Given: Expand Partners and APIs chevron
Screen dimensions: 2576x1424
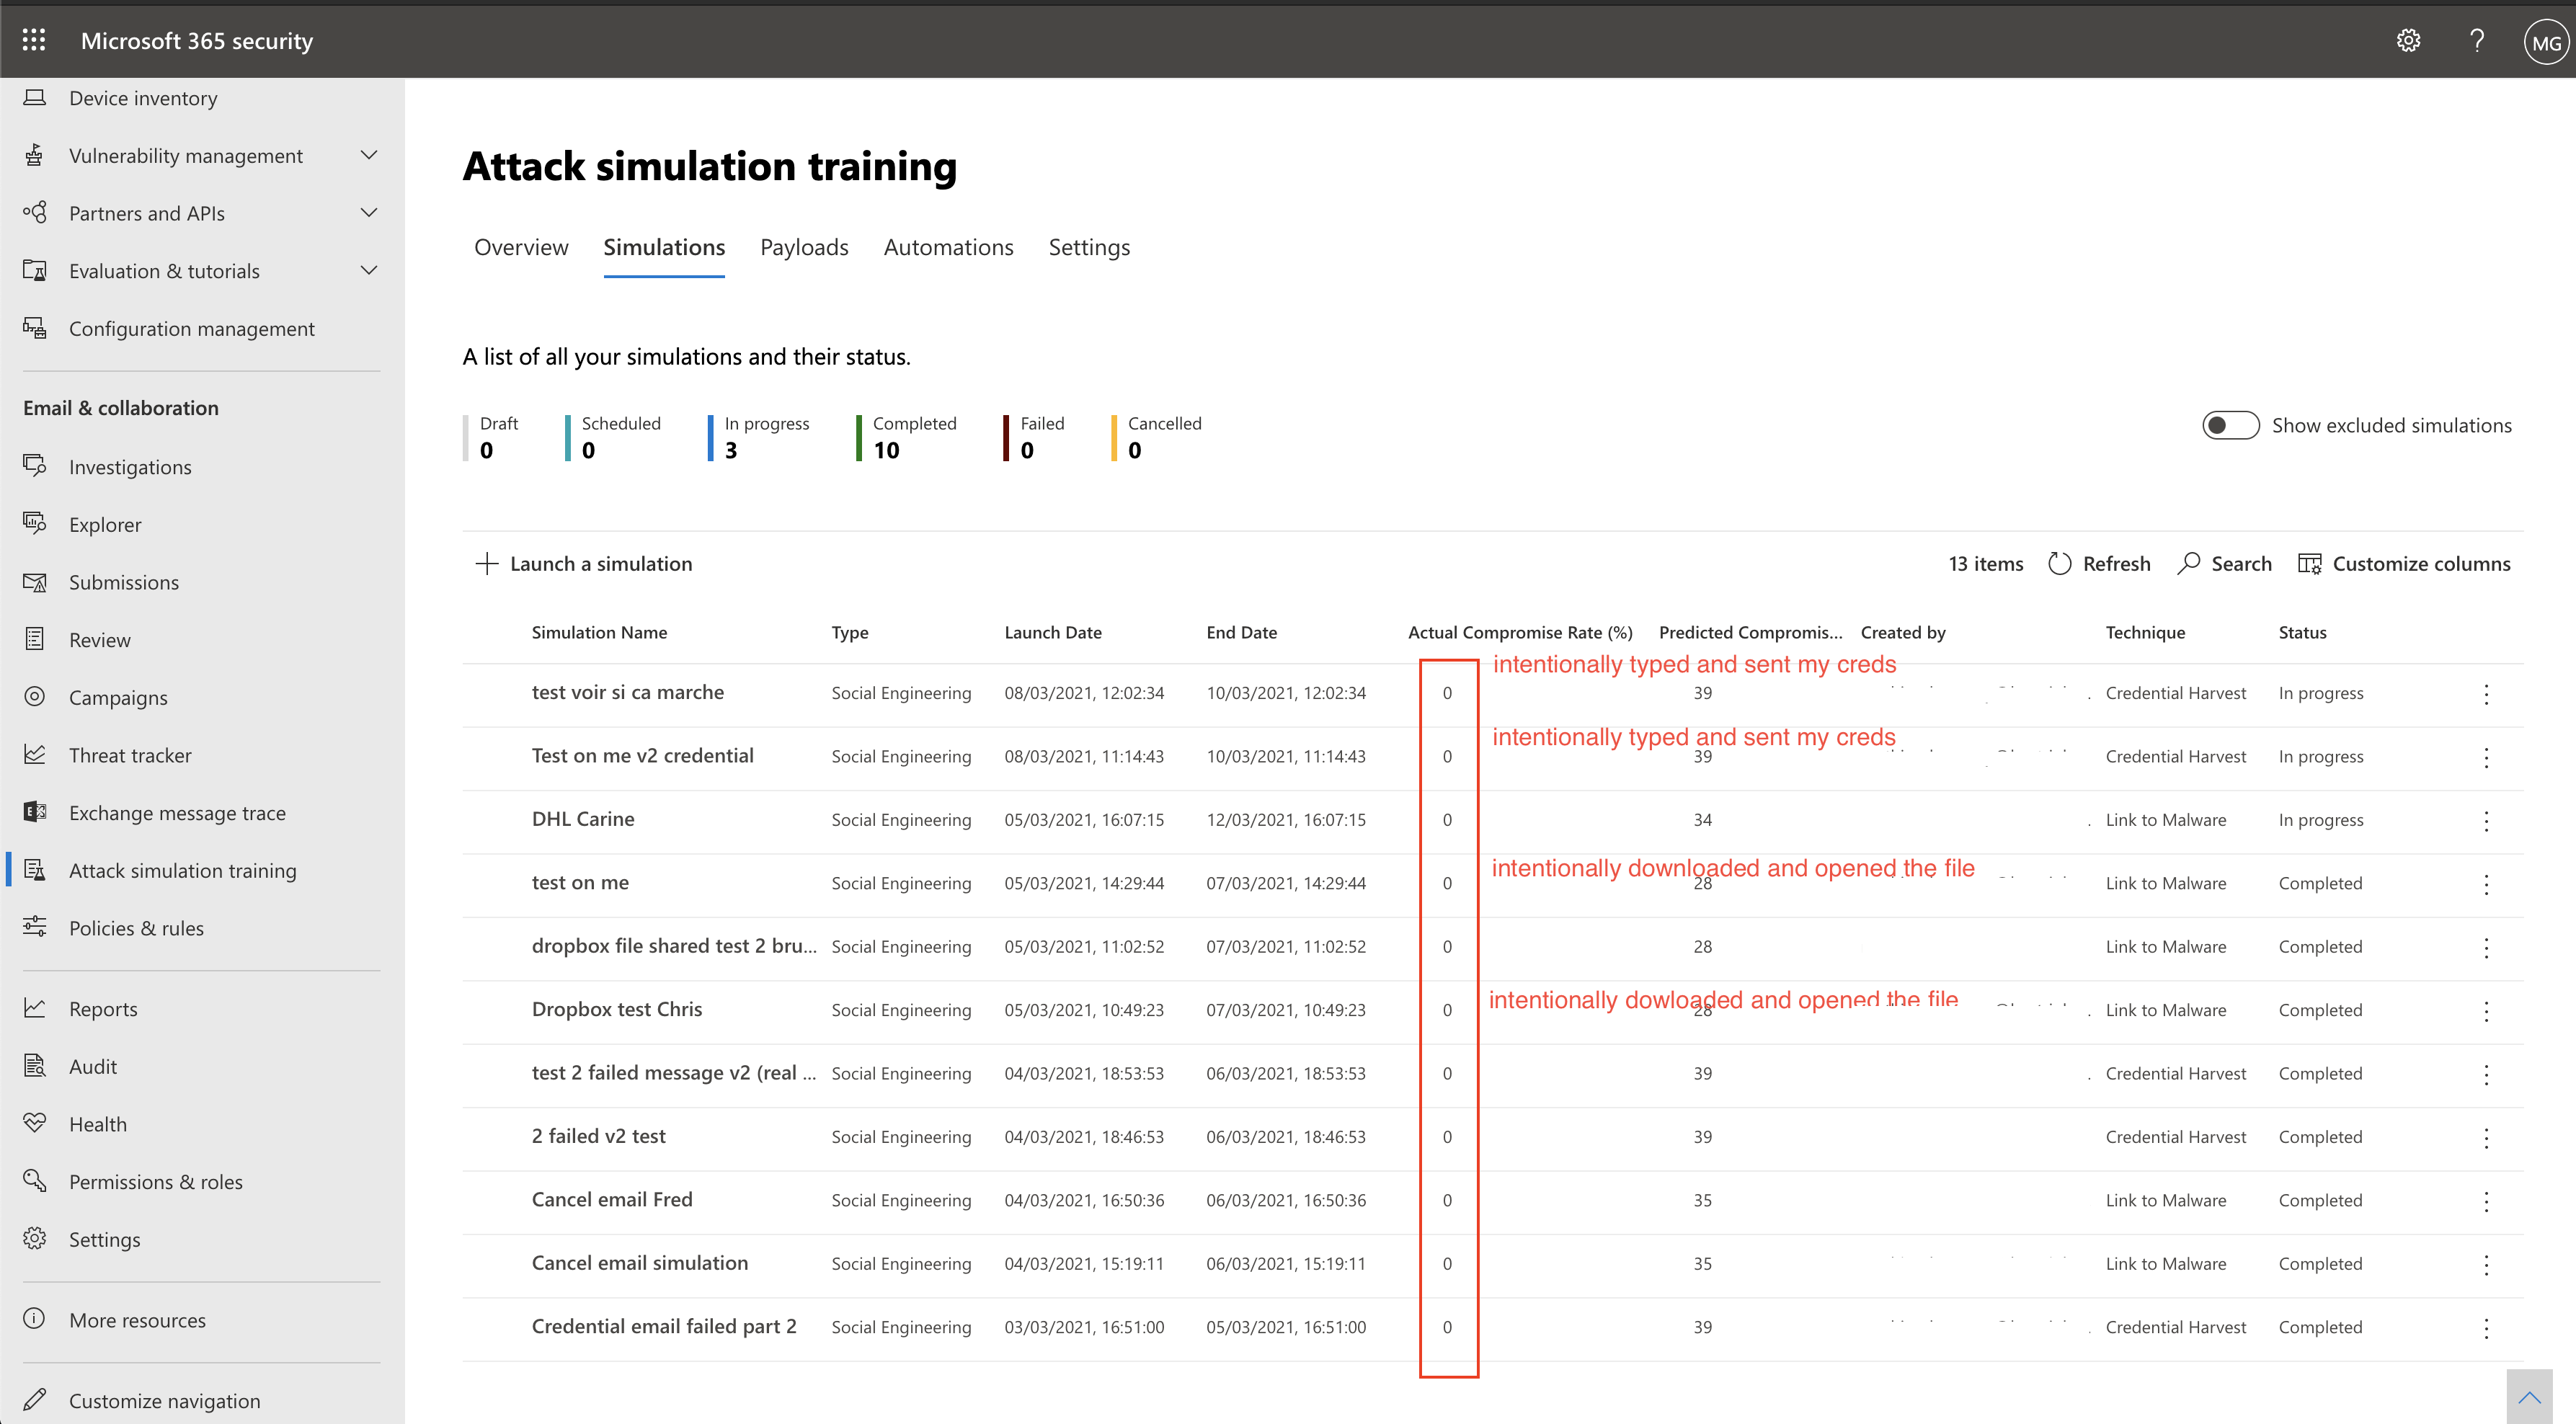Looking at the screenshot, I should pos(369,213).
